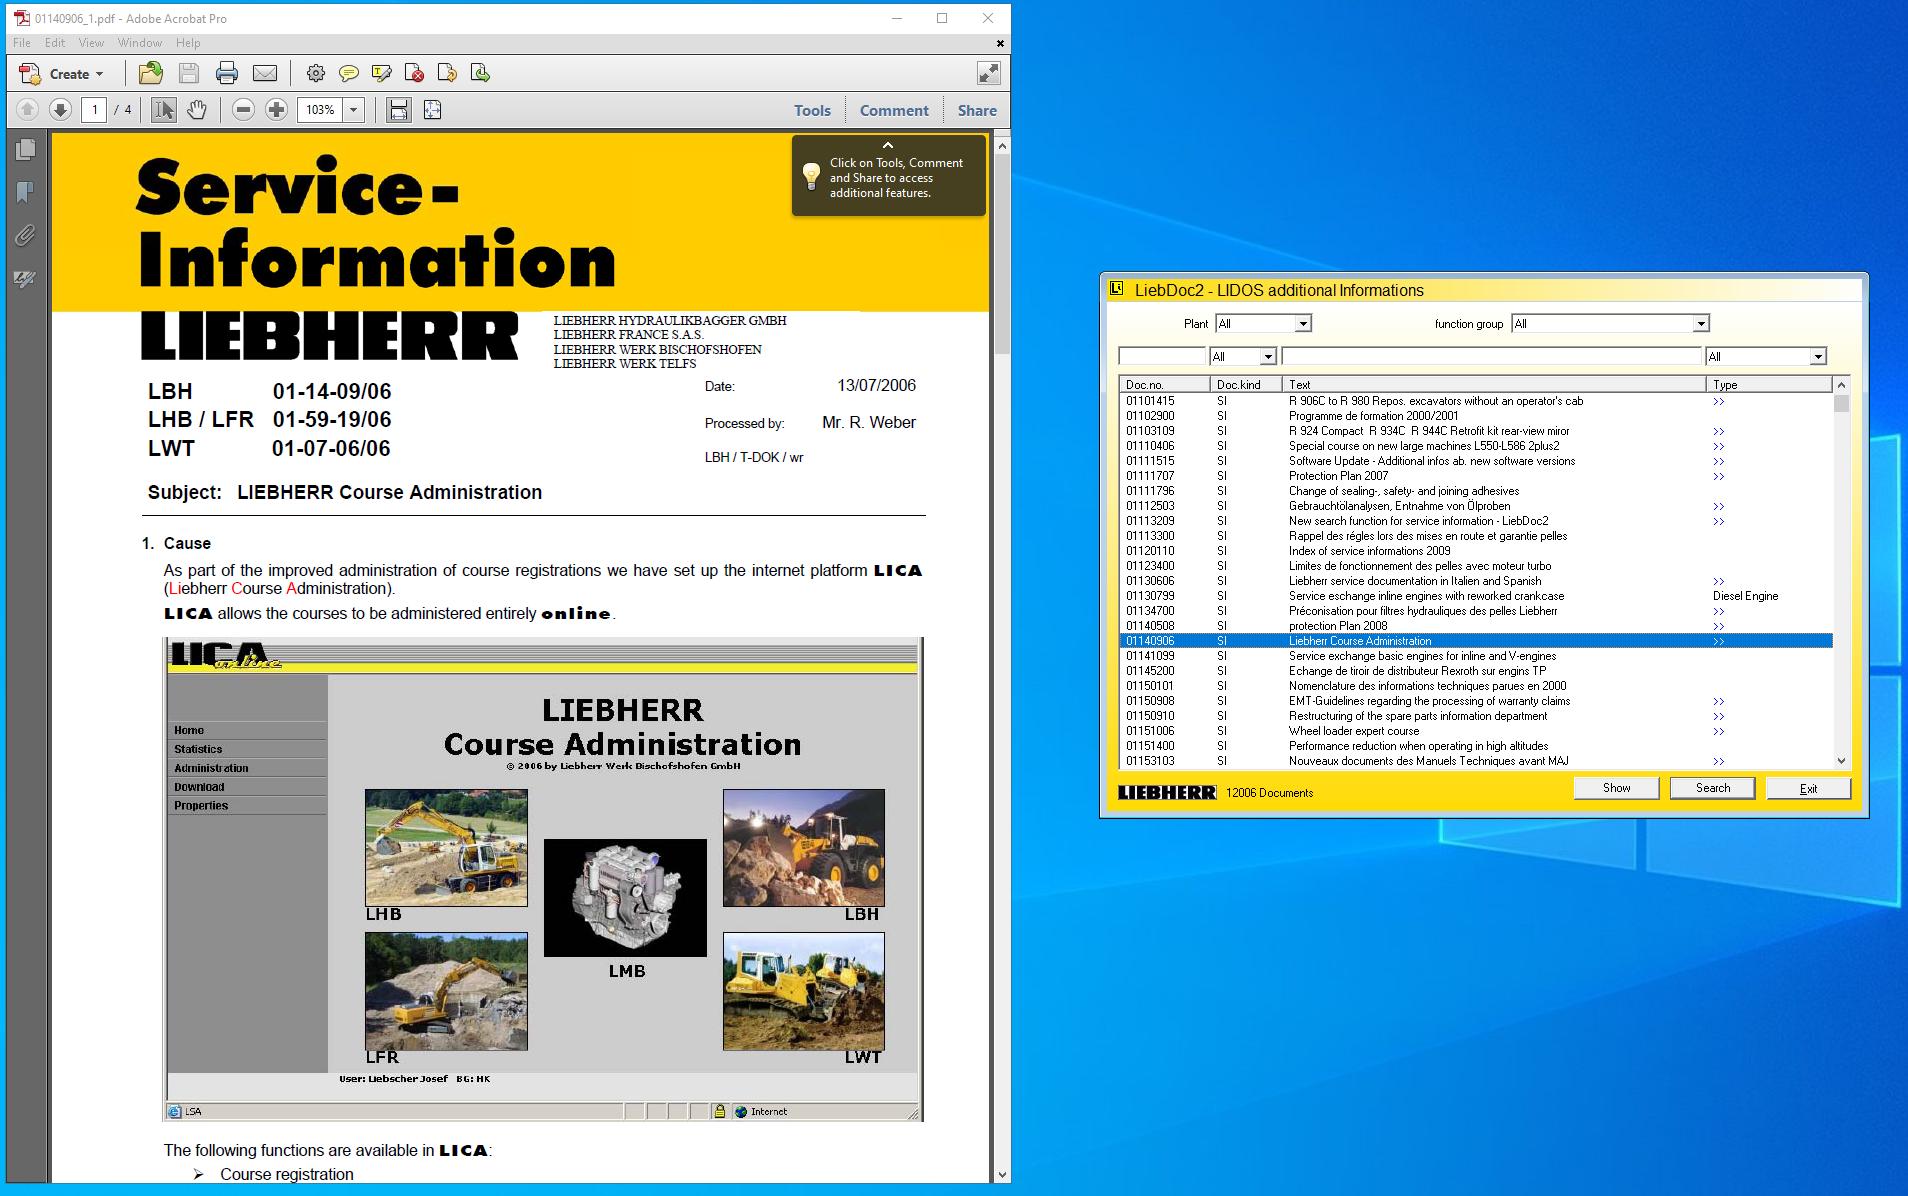
Task: Select row with doc number 01101415
Action: tap(1476, 401)
